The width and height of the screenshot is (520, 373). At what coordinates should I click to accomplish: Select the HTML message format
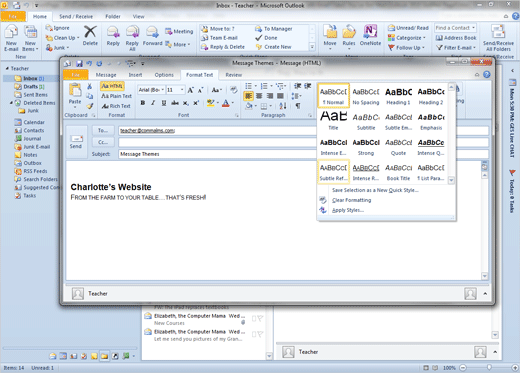click(x=112, y=86)
